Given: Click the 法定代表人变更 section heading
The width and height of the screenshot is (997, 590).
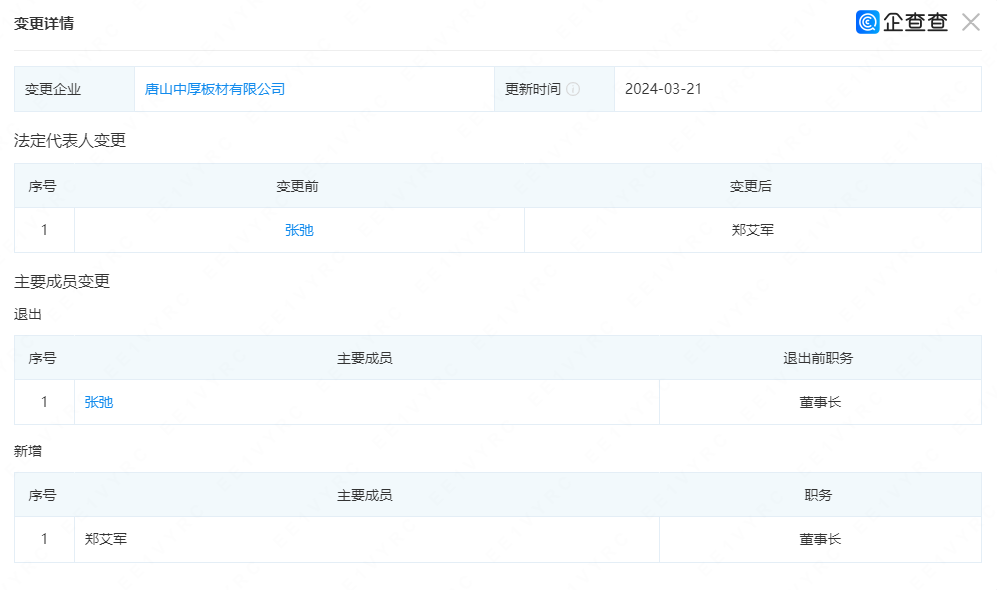Looking at the screenshot, I should [x=70, y=141].
